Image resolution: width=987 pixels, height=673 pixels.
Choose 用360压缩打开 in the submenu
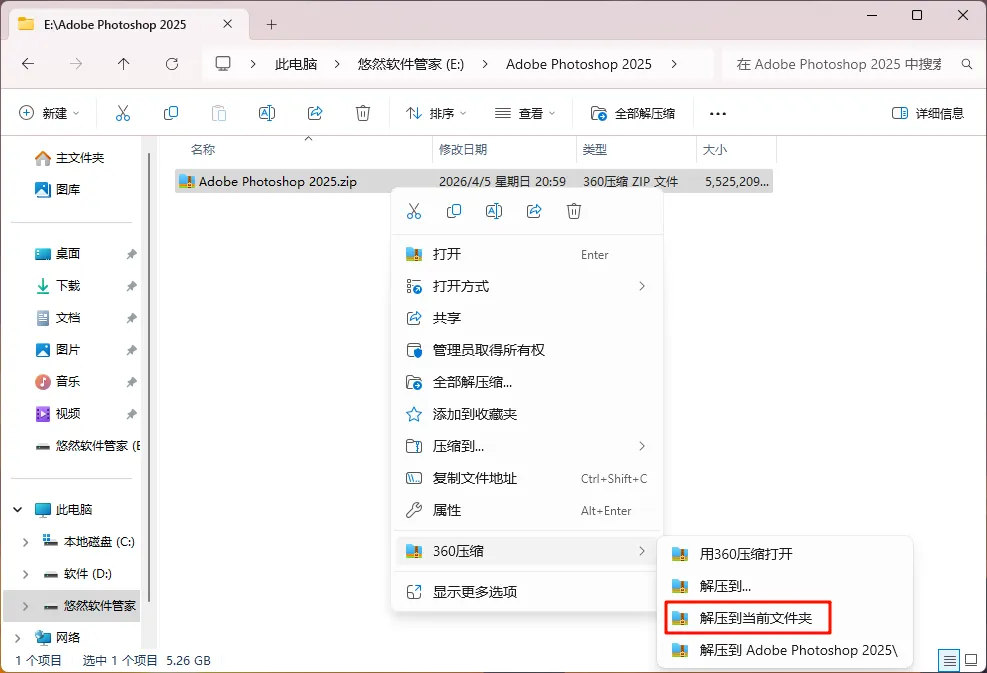[784, 555]
